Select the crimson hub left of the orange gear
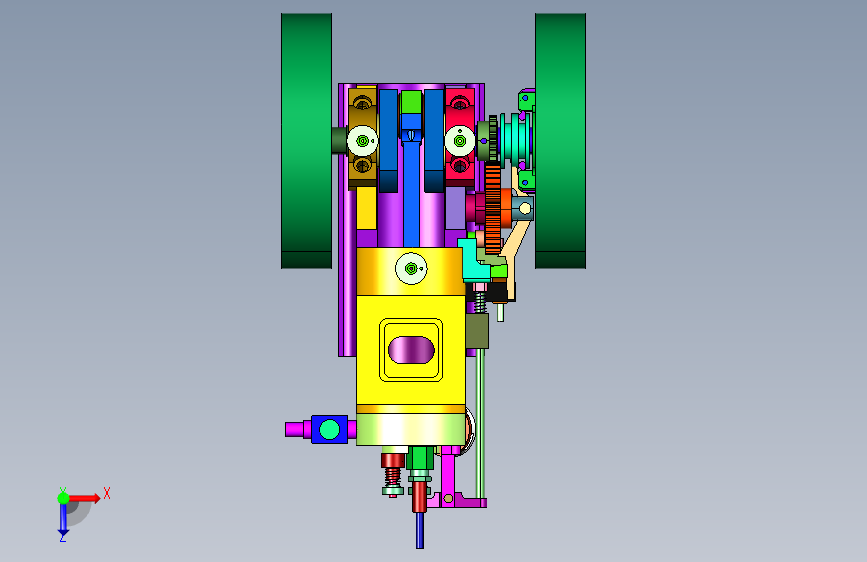Image resolution: width=867 pixels, height=562 pixels. pyautogui.click(x=476, y=207)
